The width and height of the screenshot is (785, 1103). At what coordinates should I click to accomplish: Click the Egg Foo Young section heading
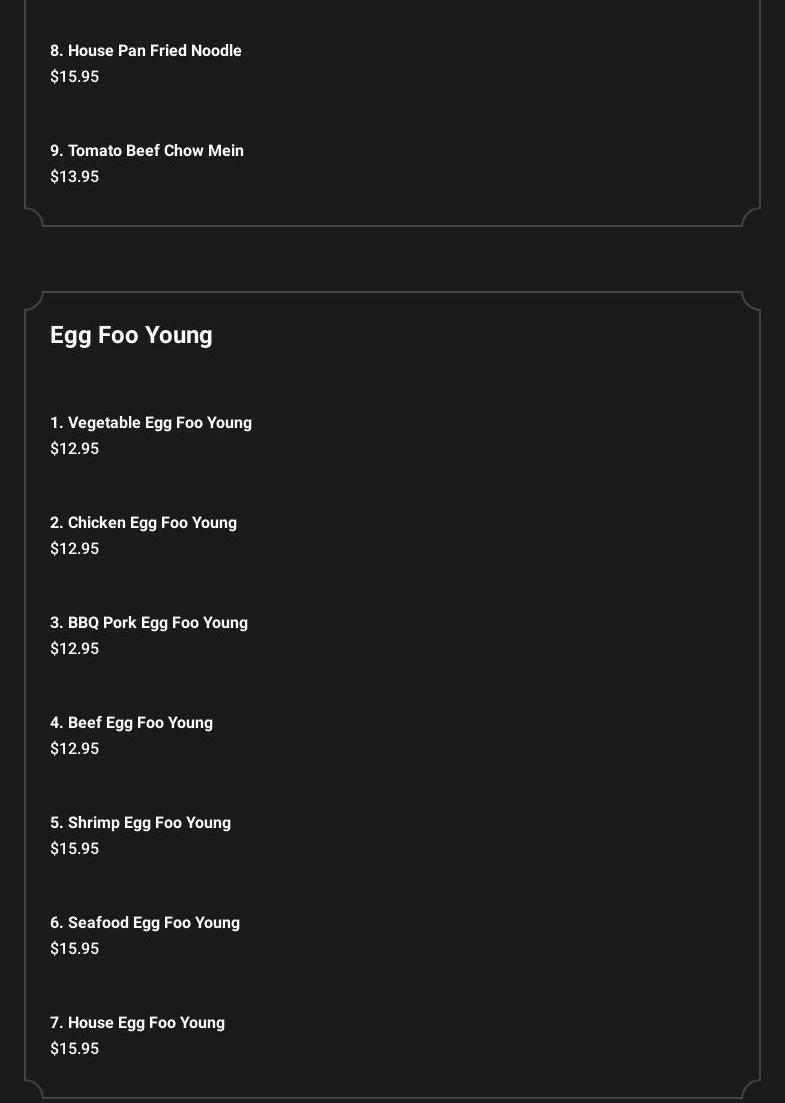[131, 335]
